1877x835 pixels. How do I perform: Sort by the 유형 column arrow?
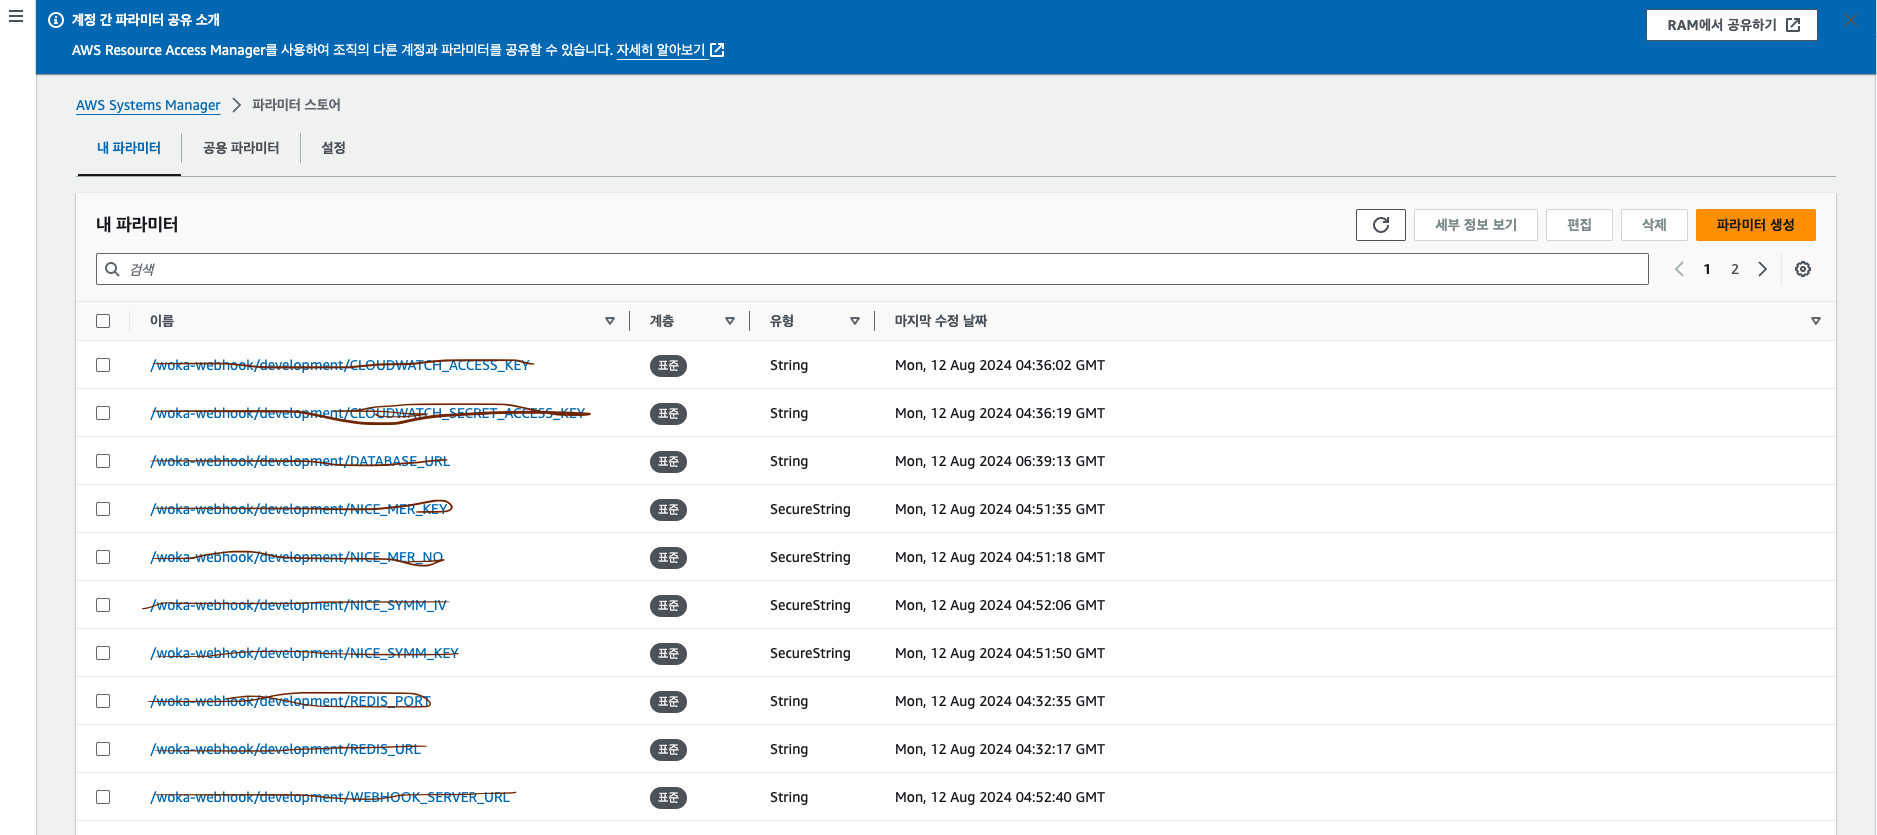pyautogui.click(x=855, y=321)
